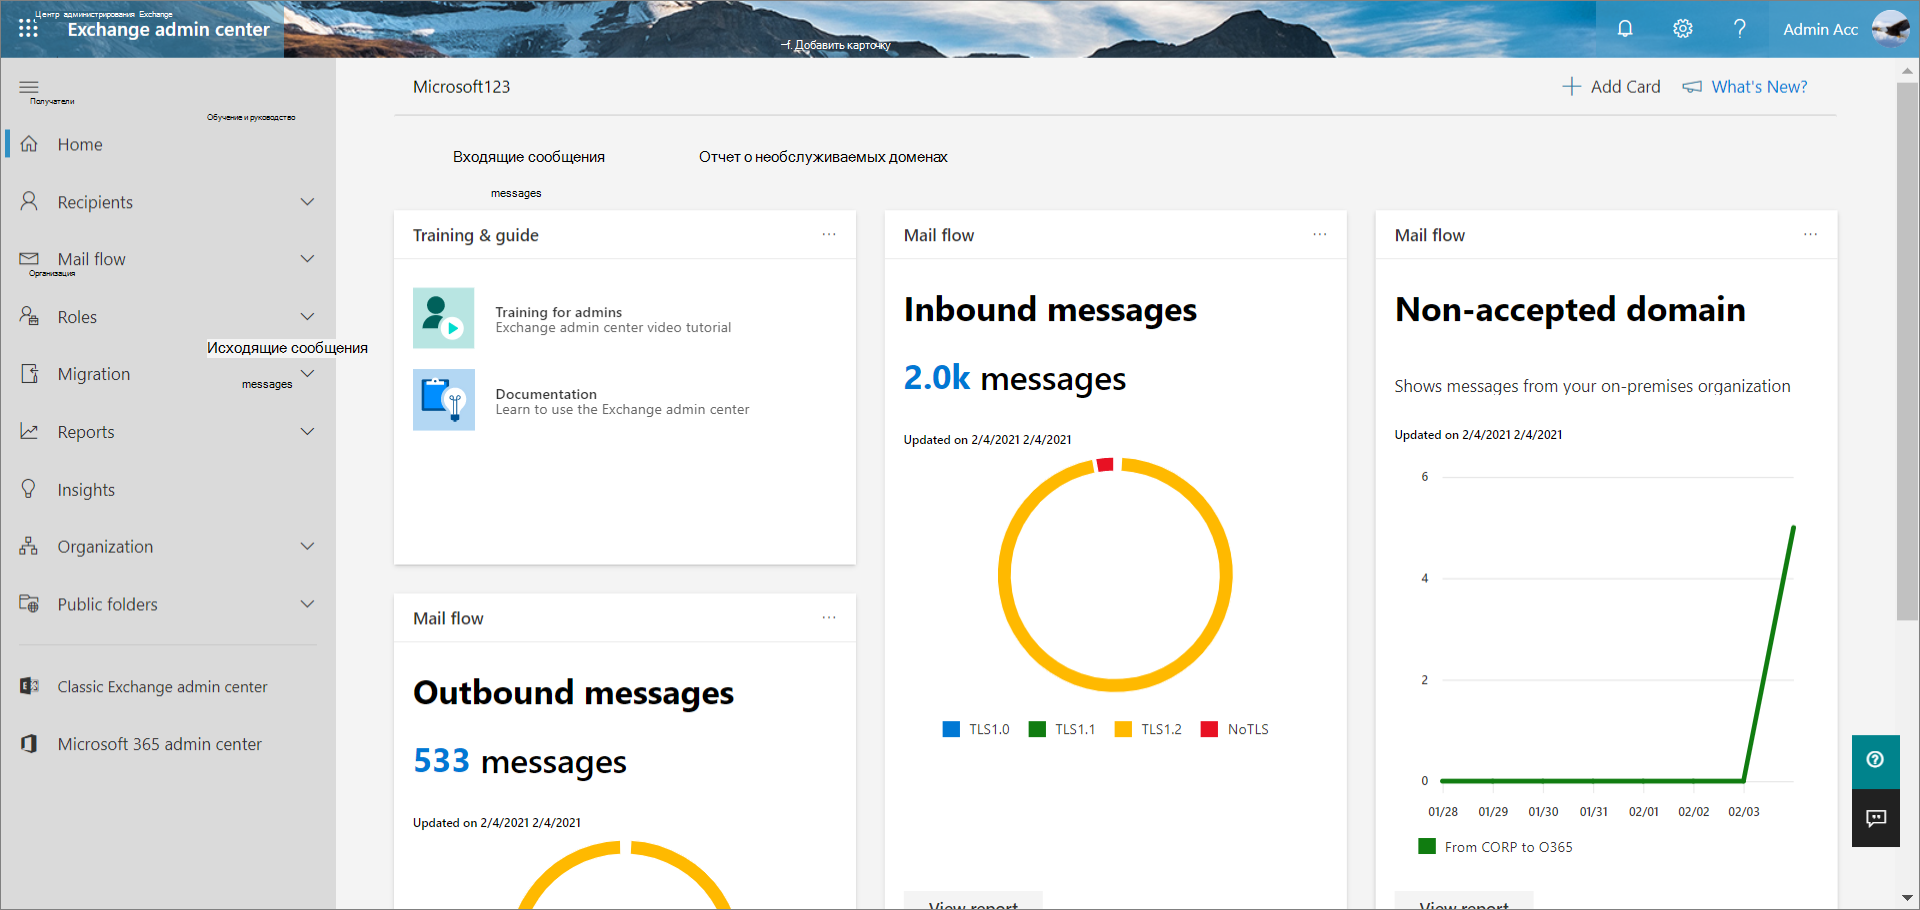This screenshot has height=910, width=1920.
Task: Click the Mail flow envelope icon
Action: (x=29, y=259)
